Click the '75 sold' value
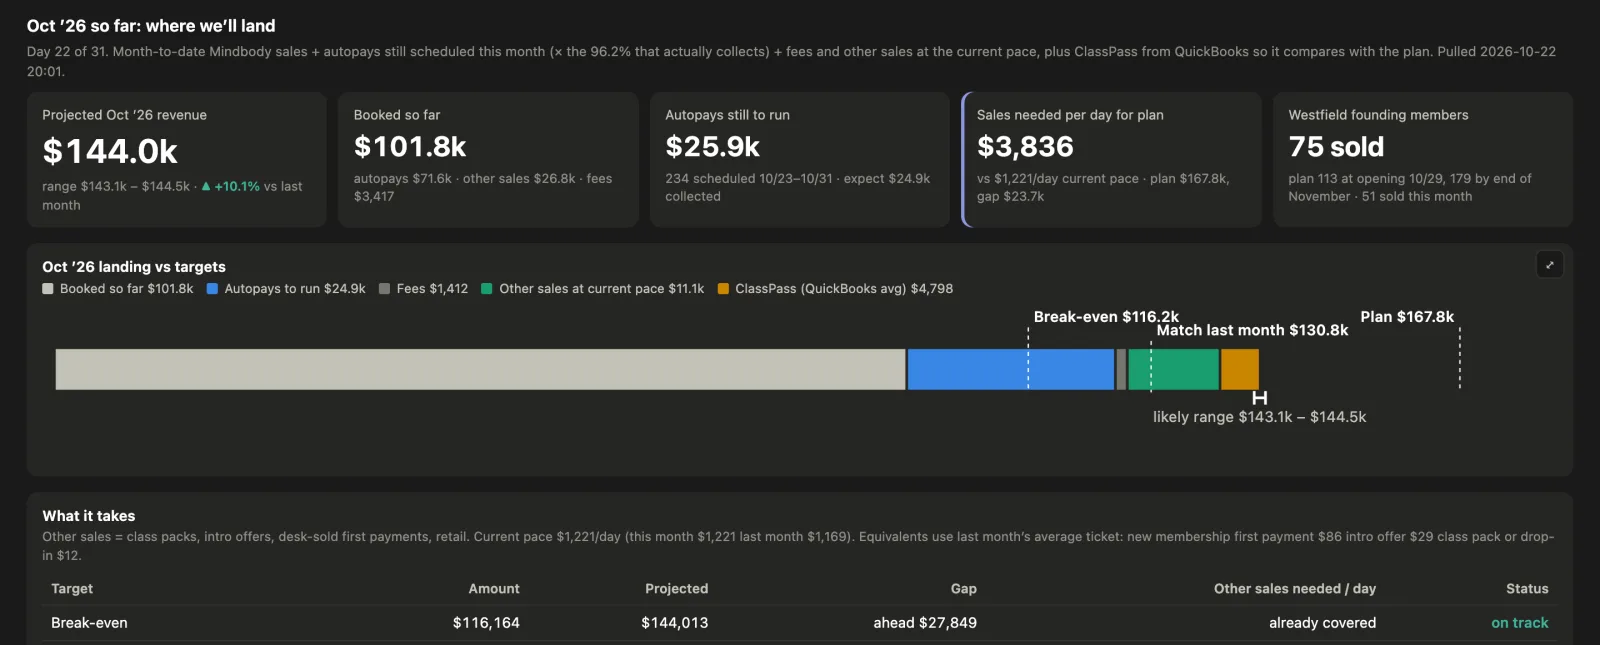The height and width of the screenshot is (645, 1600). 1336,147
